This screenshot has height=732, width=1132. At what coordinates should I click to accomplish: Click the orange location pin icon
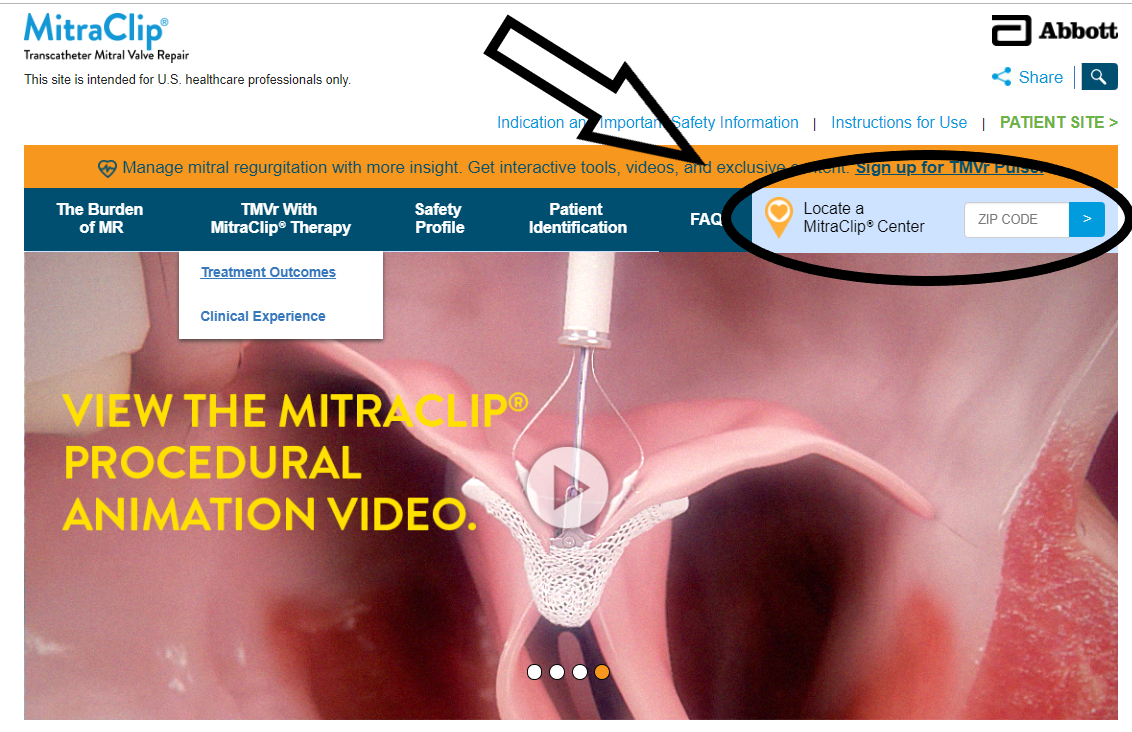pyautogui.click(x=778, y=217)
